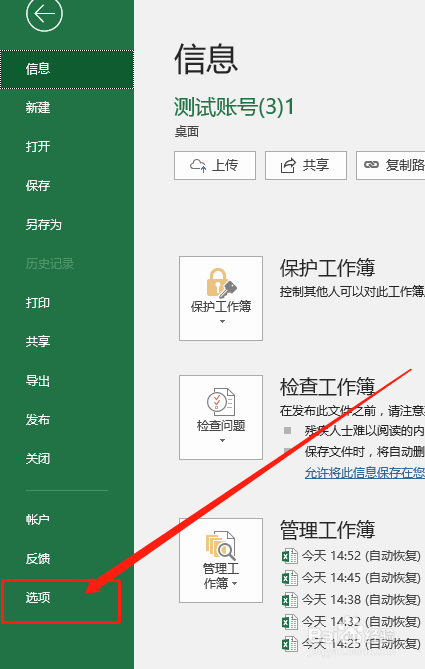
Task: Click the Excel icon for 今天 14:38 version
Action: pos(289,600)
